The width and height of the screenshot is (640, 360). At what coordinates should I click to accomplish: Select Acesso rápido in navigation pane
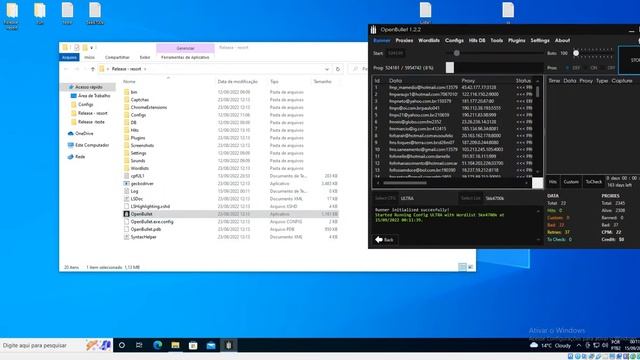[88, 87]
